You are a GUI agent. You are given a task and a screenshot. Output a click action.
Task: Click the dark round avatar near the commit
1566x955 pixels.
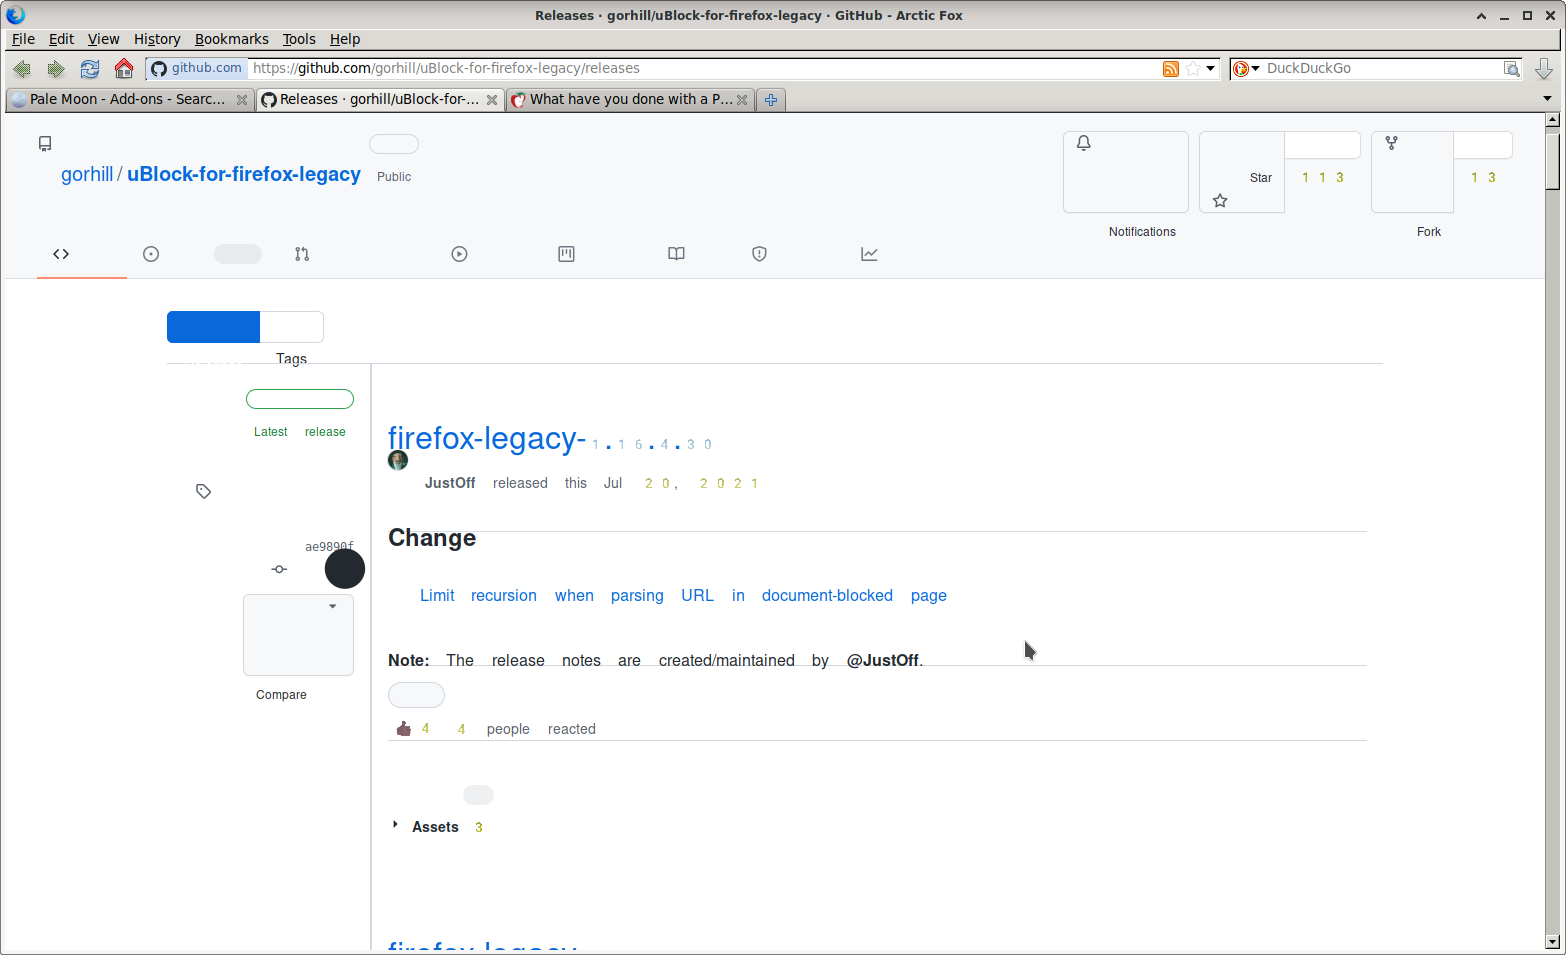coord(345,569)
